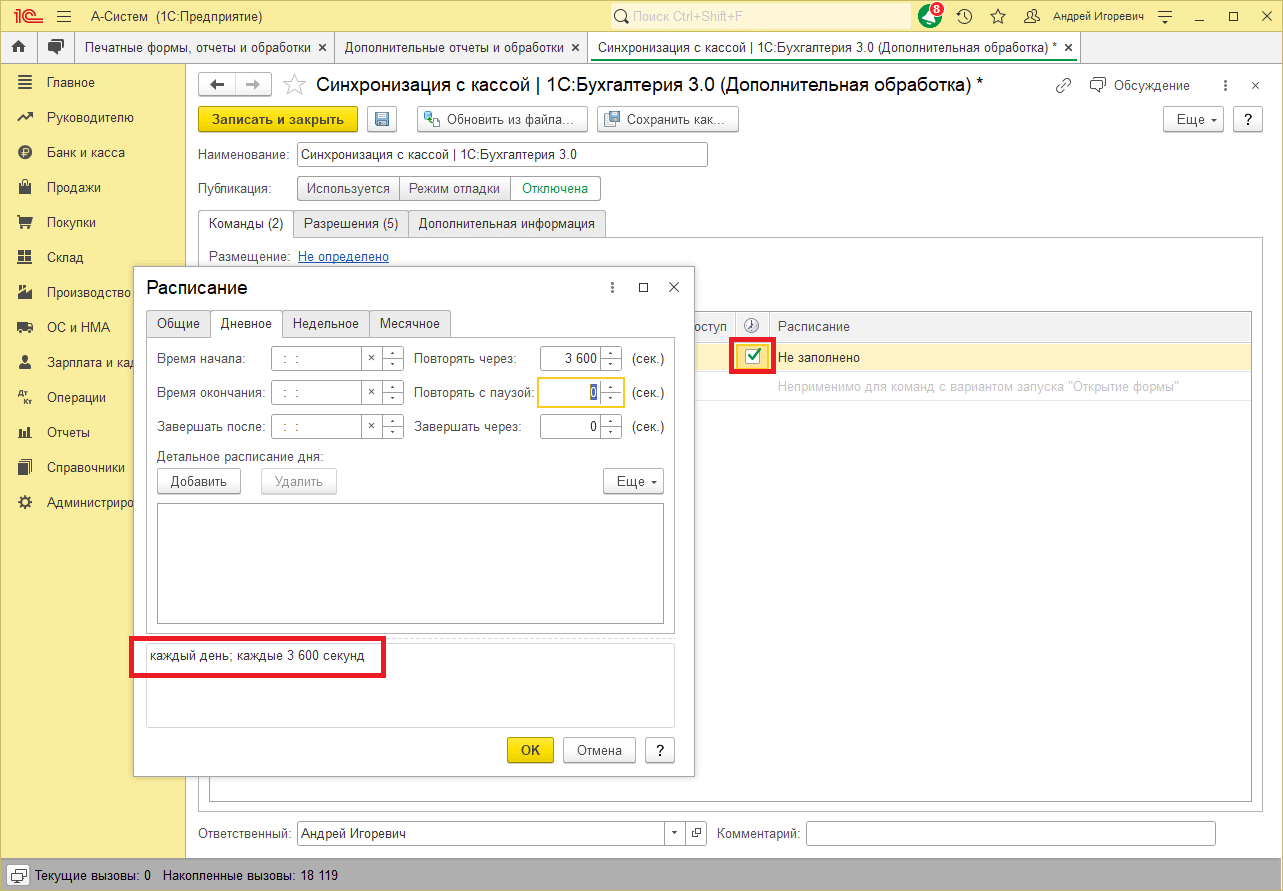This screenshot has height=891, width=1283.
Task: Adjust the Время начала spinner
Action: pos(392,358)
